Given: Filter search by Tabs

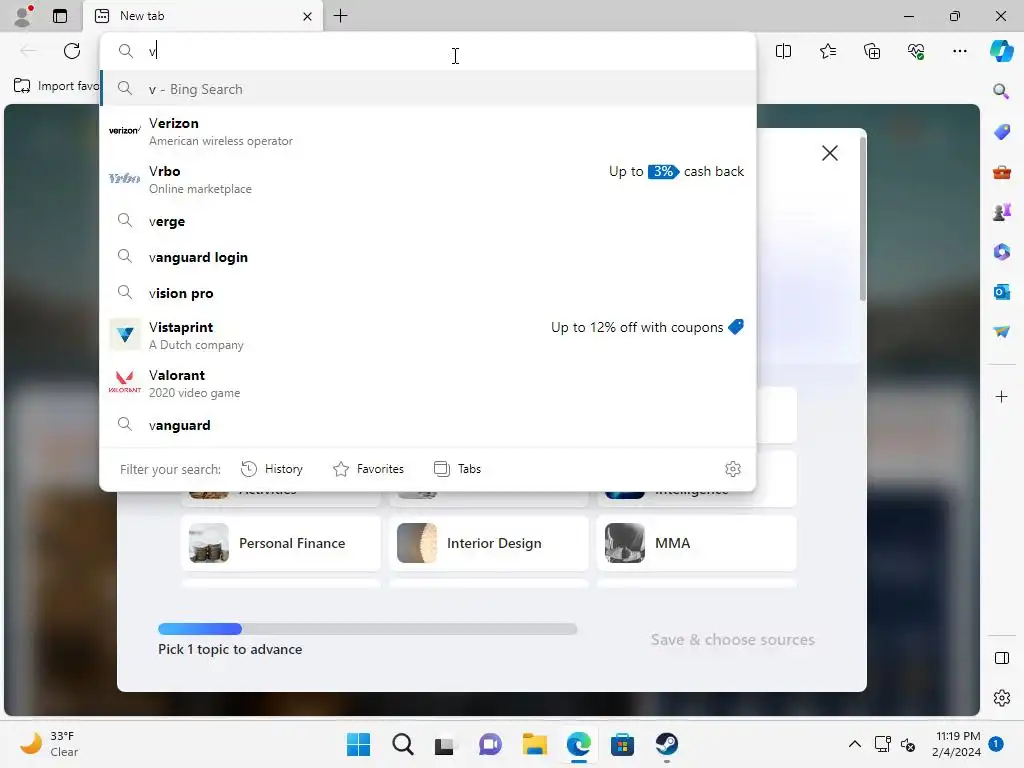Looking at the screenshot, I should click(x=457, y=469).
